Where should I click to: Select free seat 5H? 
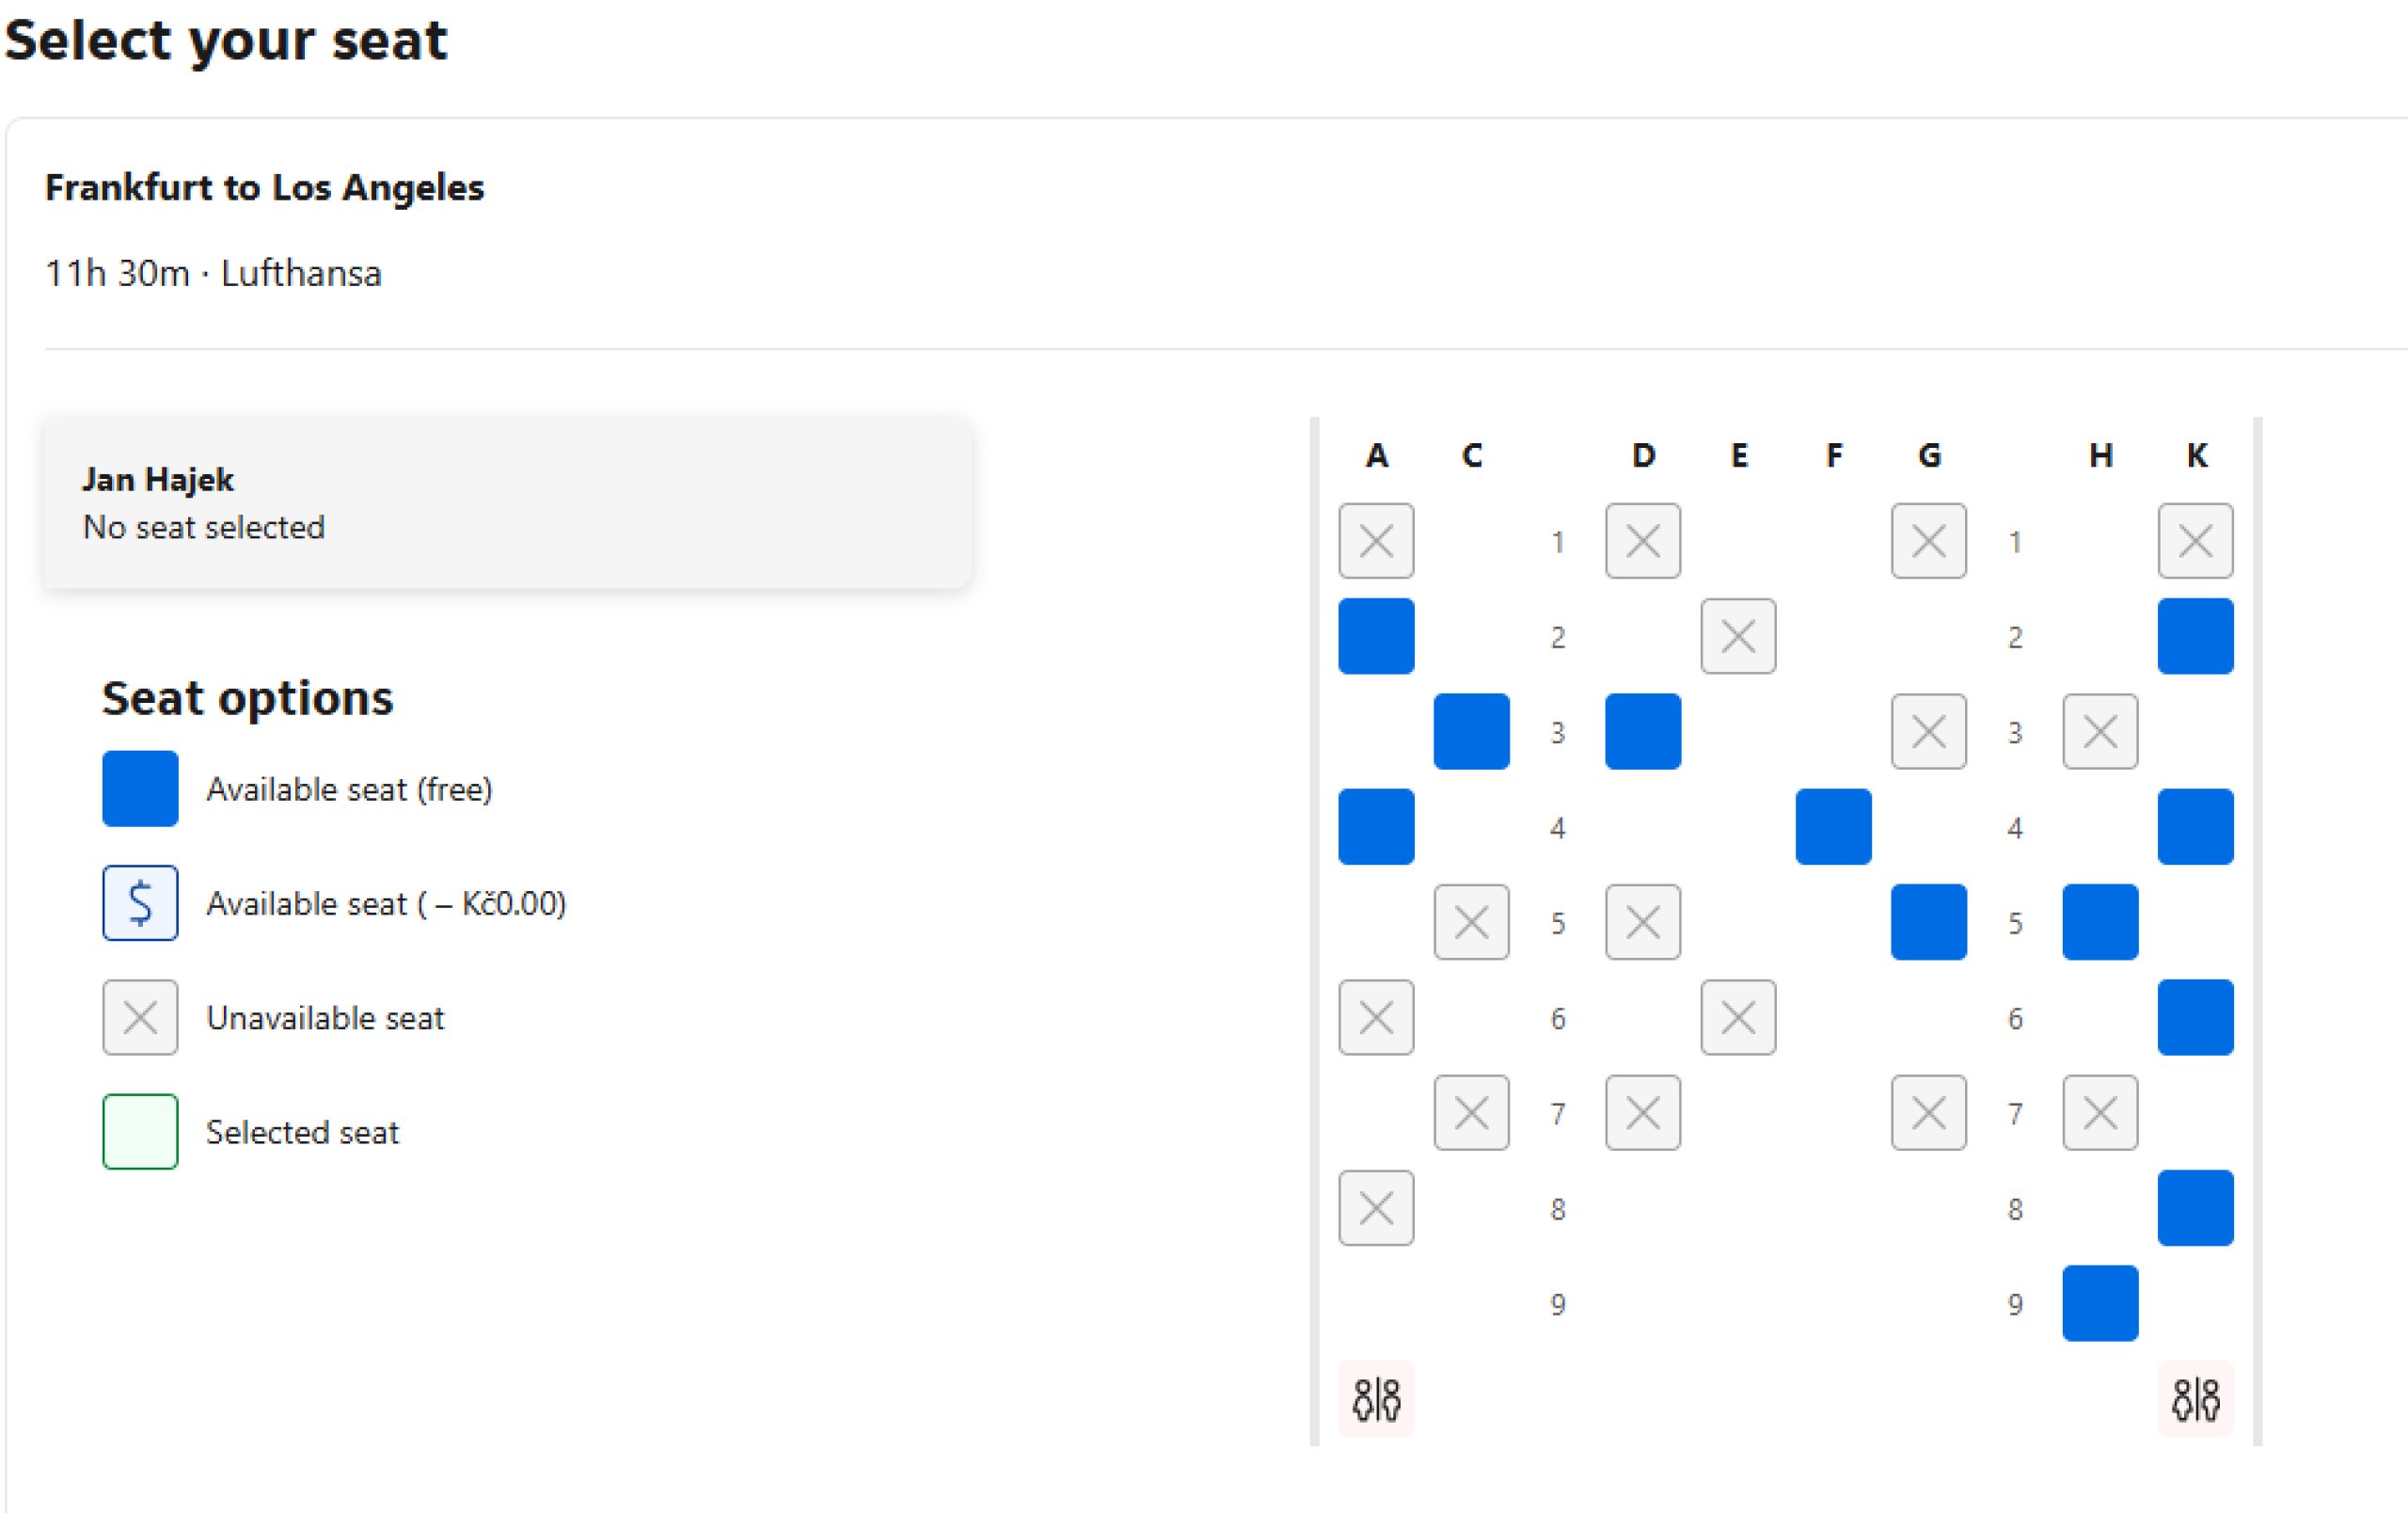(2100, 922)
